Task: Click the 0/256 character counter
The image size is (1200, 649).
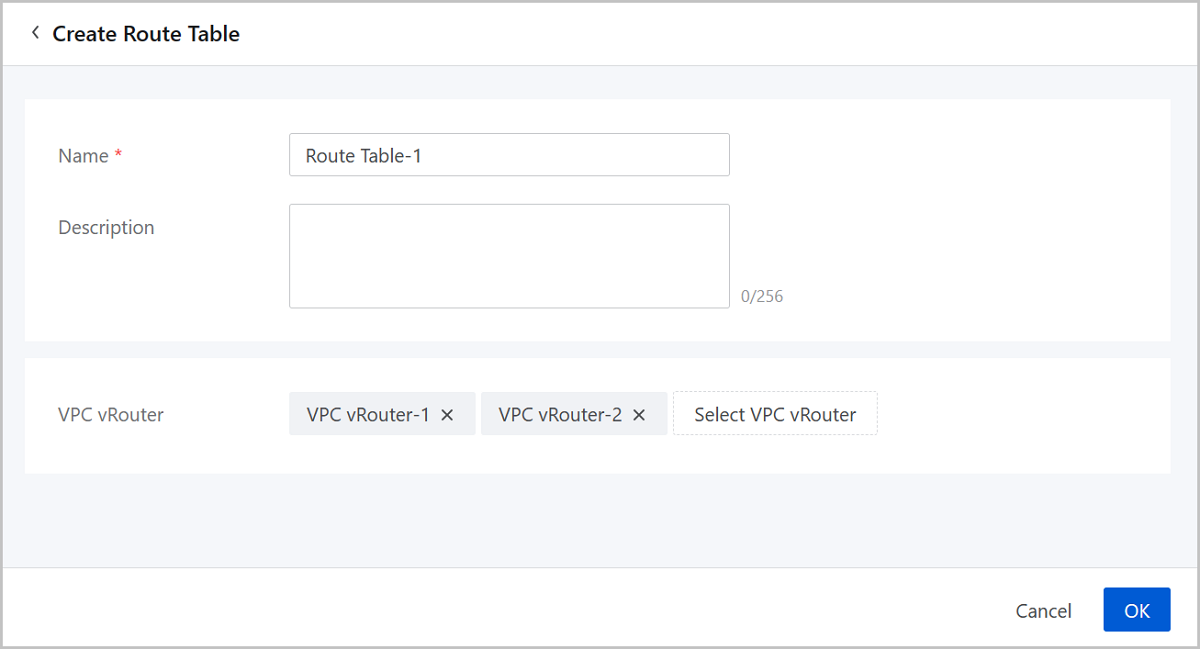Action: (x=762, y=297)
